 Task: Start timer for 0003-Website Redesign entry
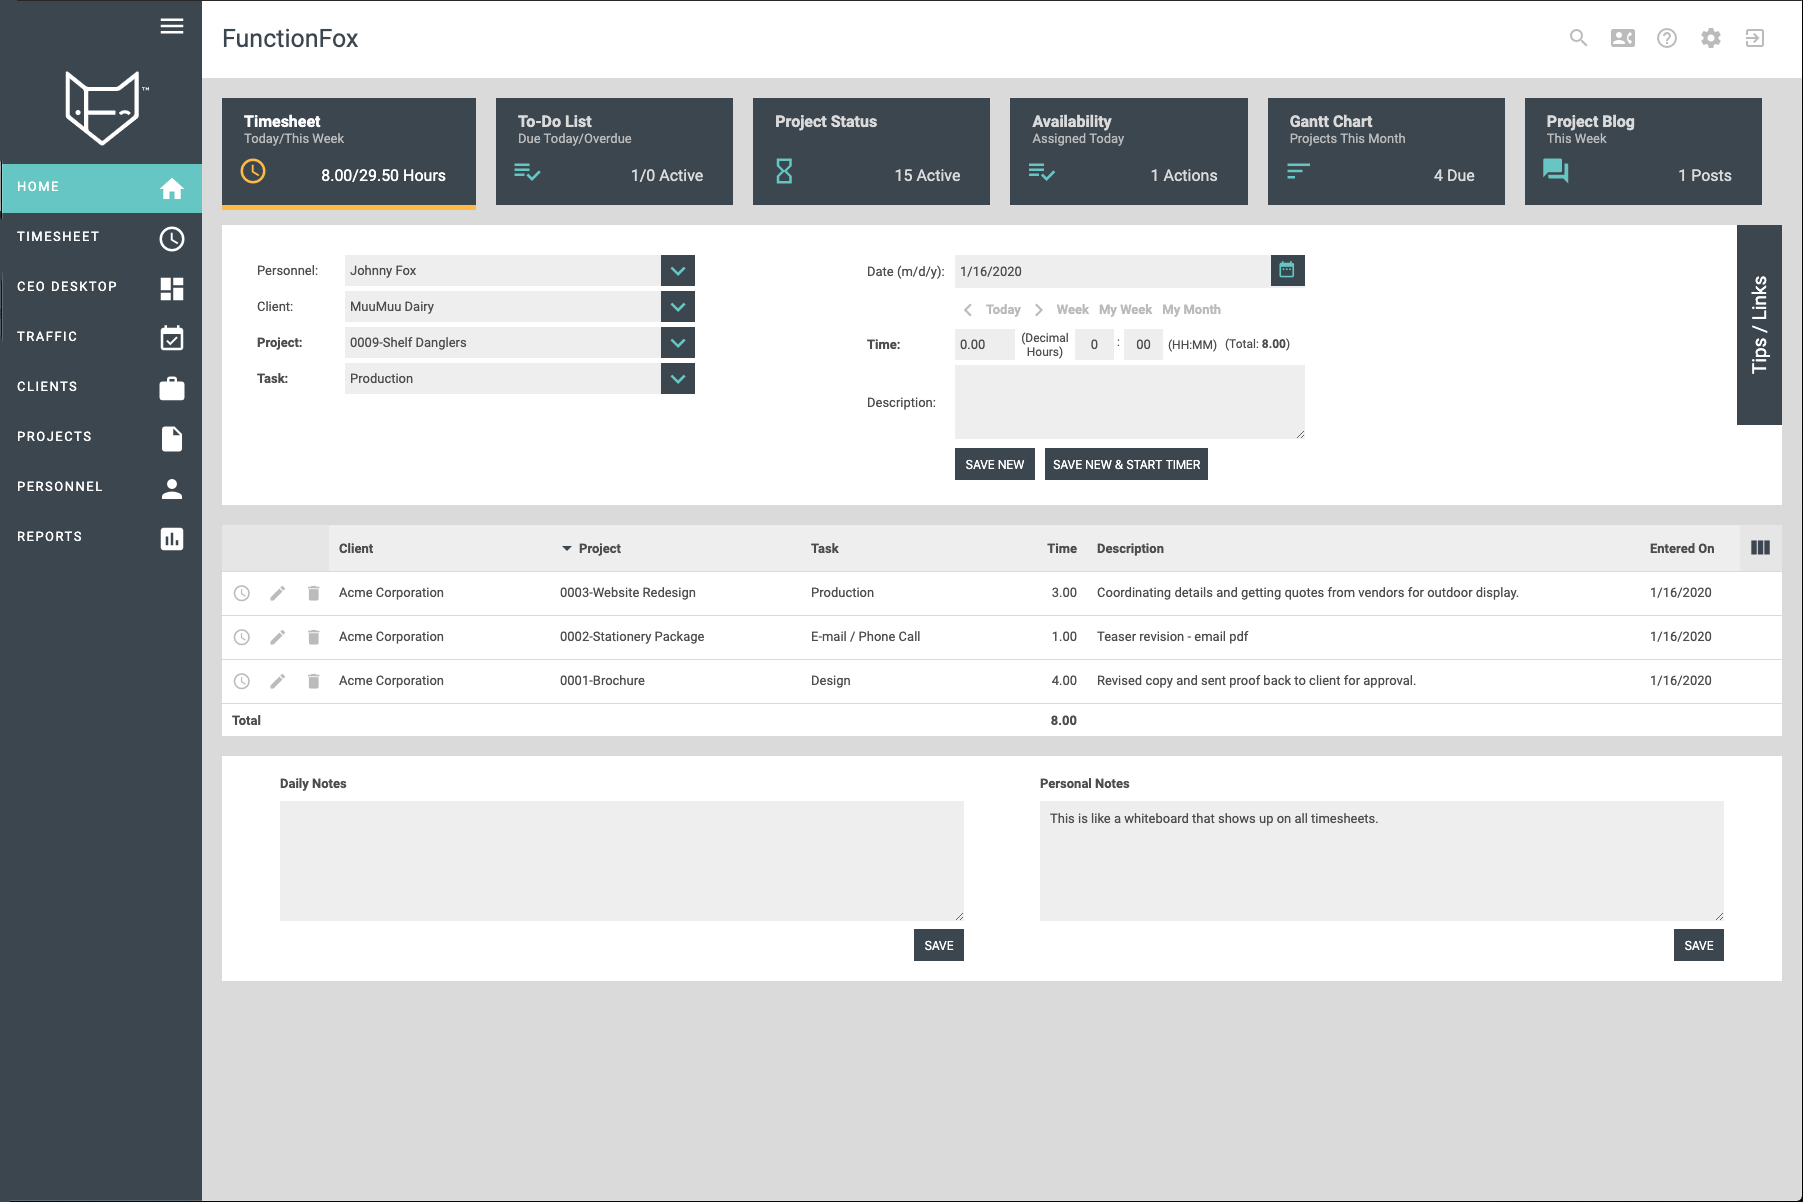click(242, 593)
